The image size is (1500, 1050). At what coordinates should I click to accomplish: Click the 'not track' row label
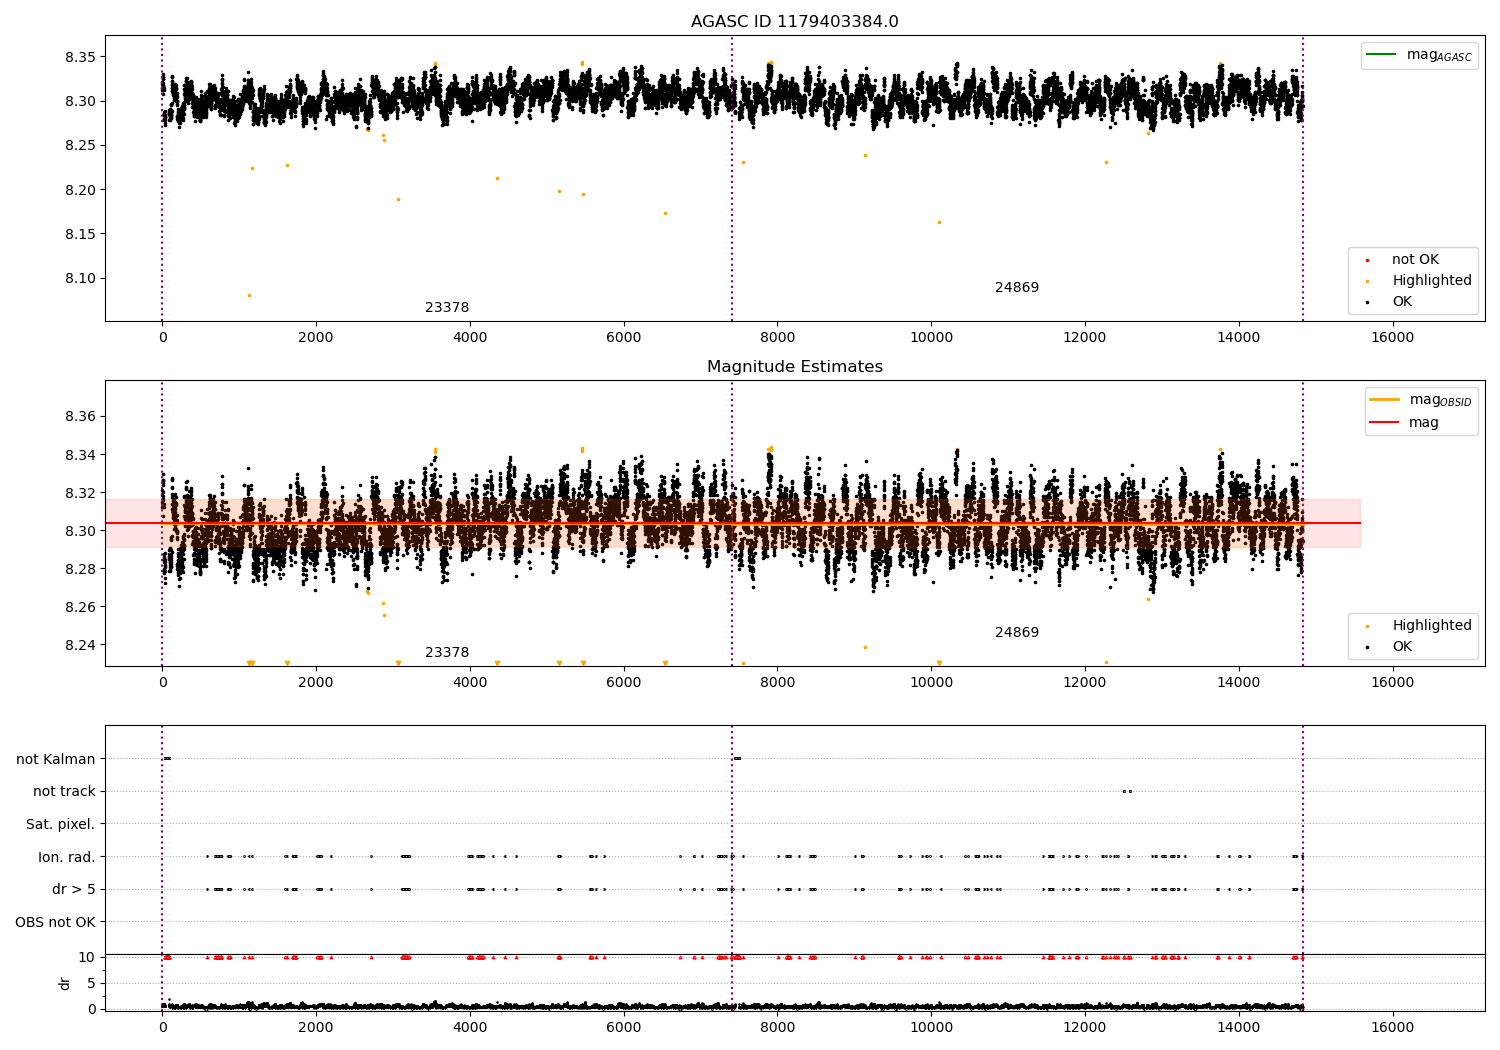point(64,792)
